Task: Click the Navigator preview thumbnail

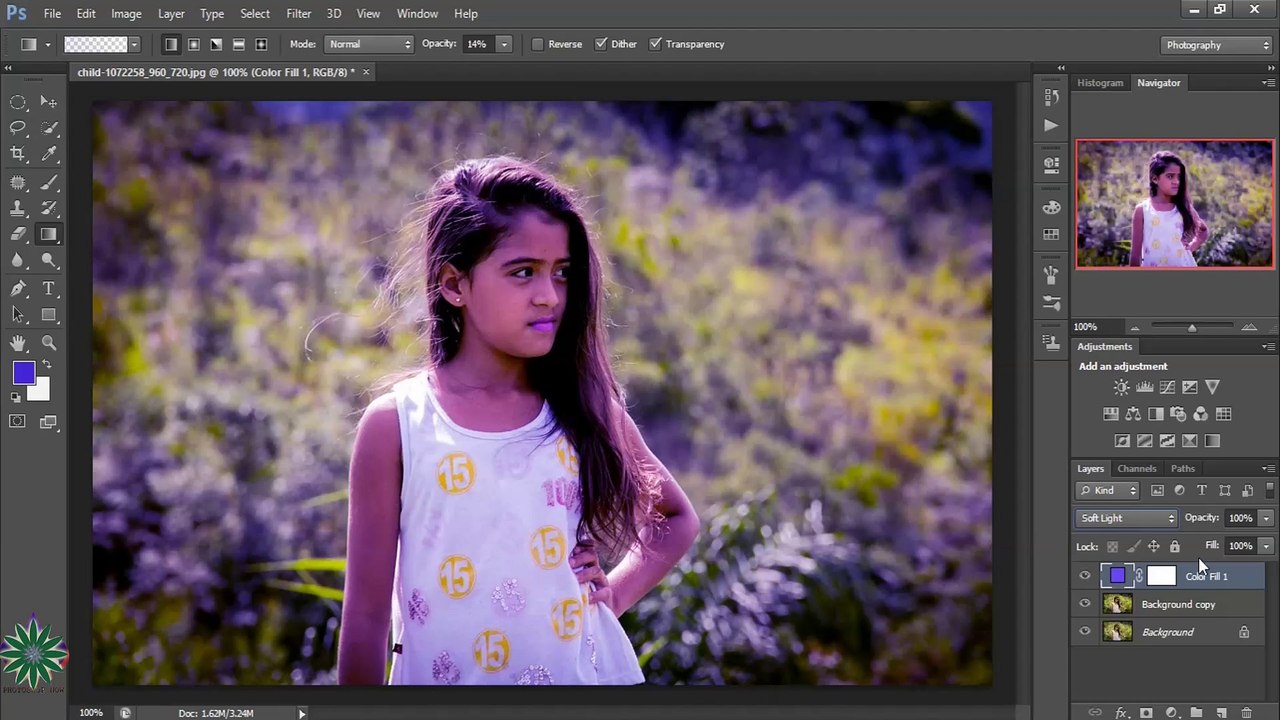Action: pos(1175,204)
